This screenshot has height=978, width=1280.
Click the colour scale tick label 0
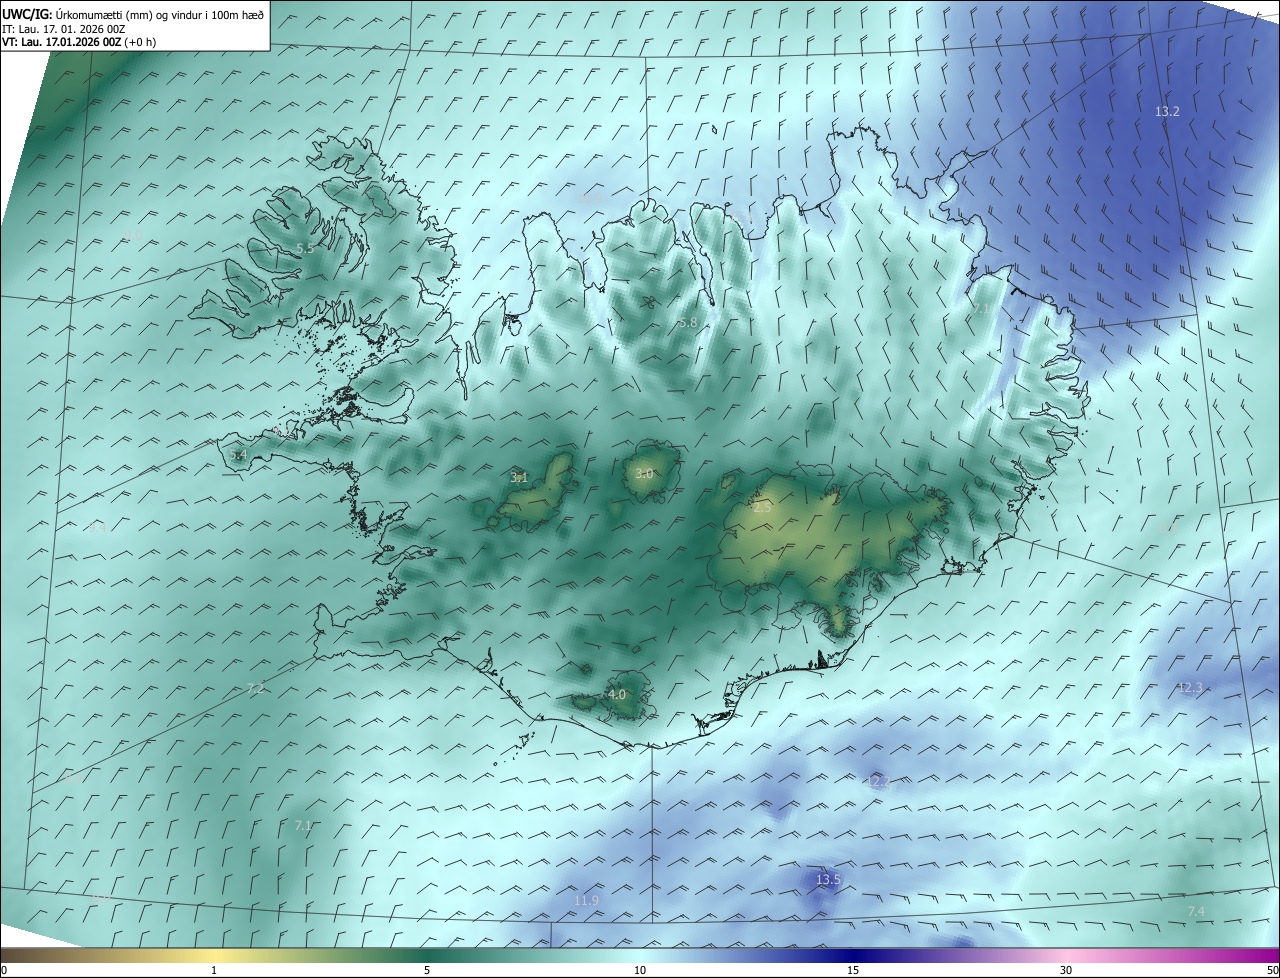point(4,971)
